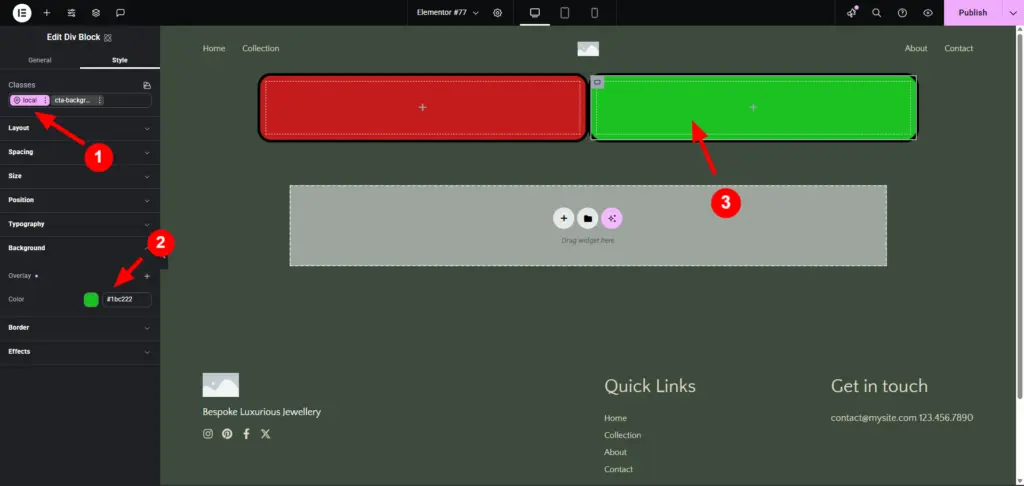Click the icon beside Edit Div Block title
Image resolution: width=1024 pixels, height=486 pixels.
(x=108, y=38)
